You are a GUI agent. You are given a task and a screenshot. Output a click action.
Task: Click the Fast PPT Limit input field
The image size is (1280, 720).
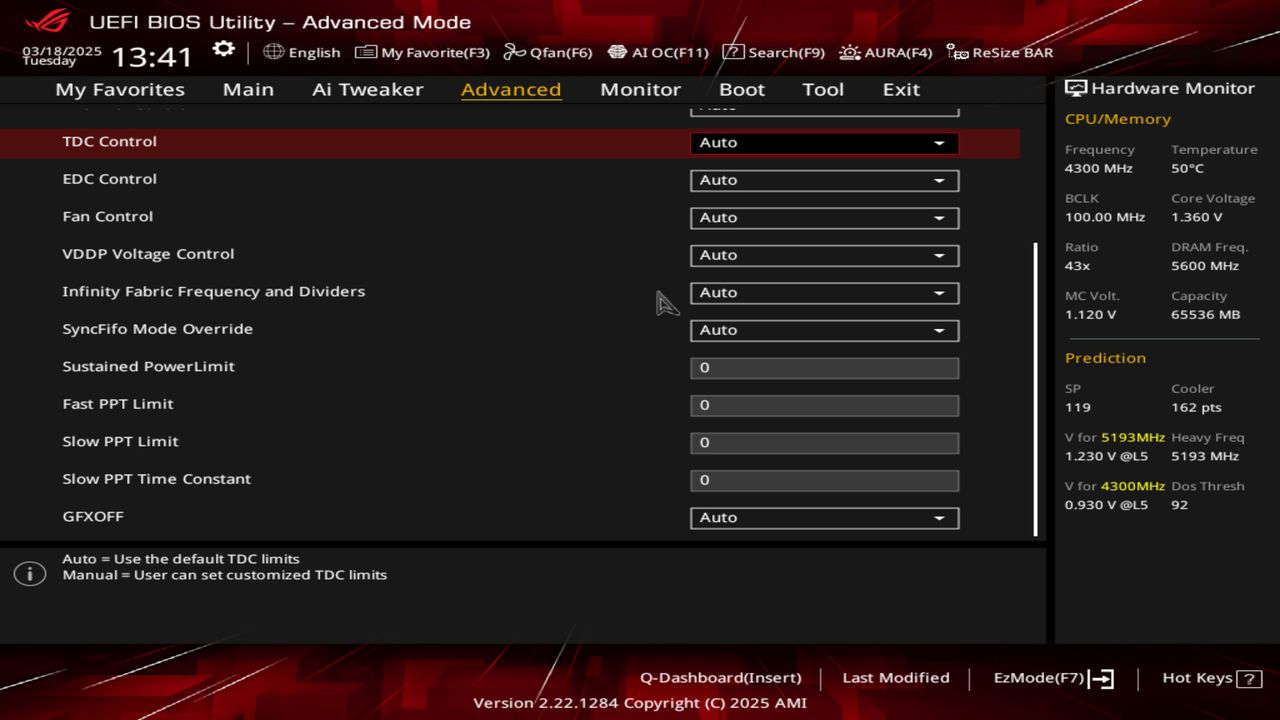[x=824, y=405]
